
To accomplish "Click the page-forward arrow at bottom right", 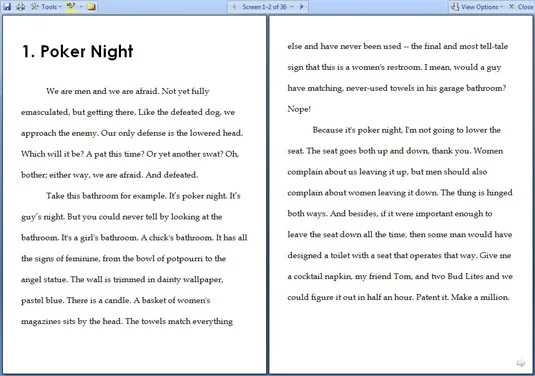I will click(521, 363).
